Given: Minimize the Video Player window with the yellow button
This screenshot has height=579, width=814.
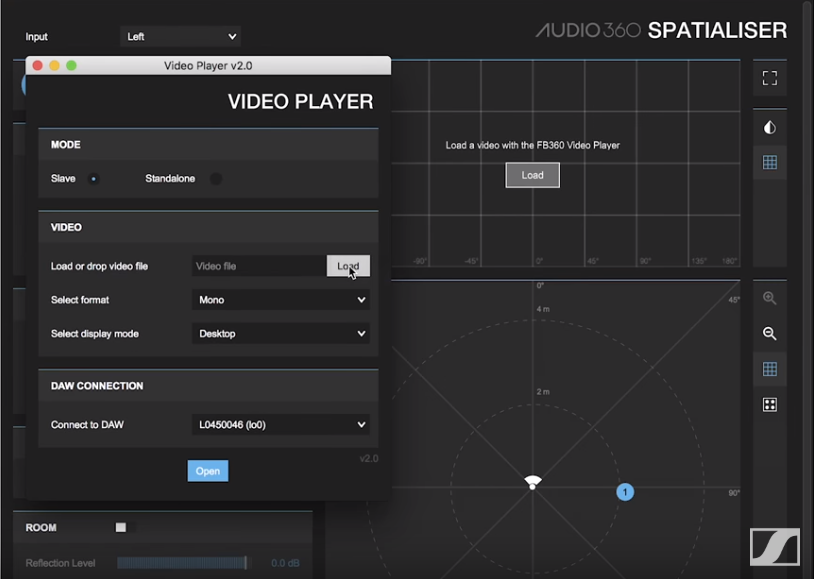Looking at the screenshot, I should point(55,65).
